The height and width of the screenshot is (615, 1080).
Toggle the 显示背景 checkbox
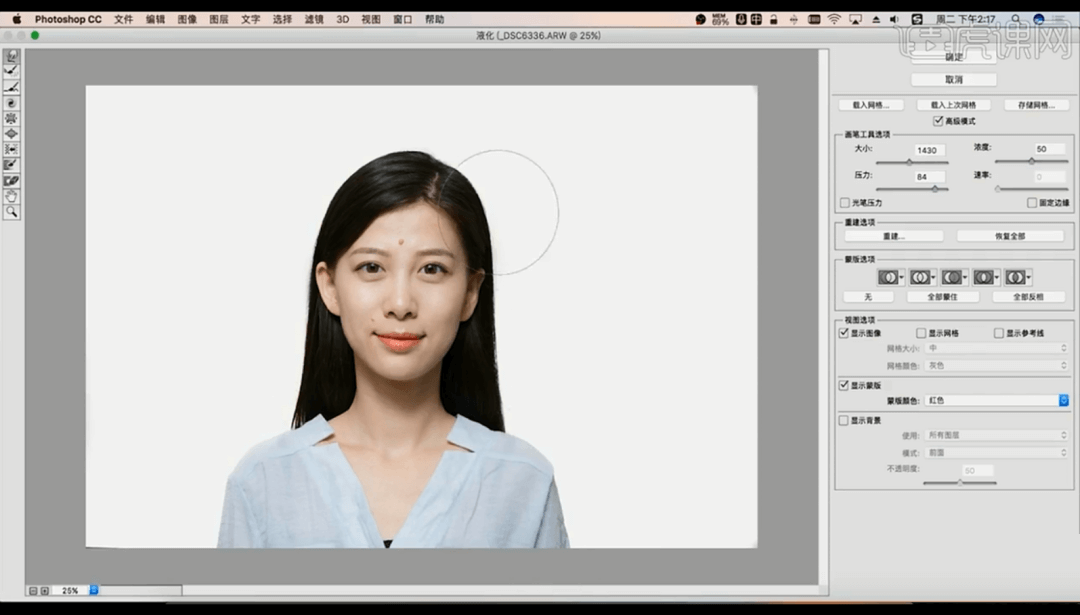(x=845, y=420)
